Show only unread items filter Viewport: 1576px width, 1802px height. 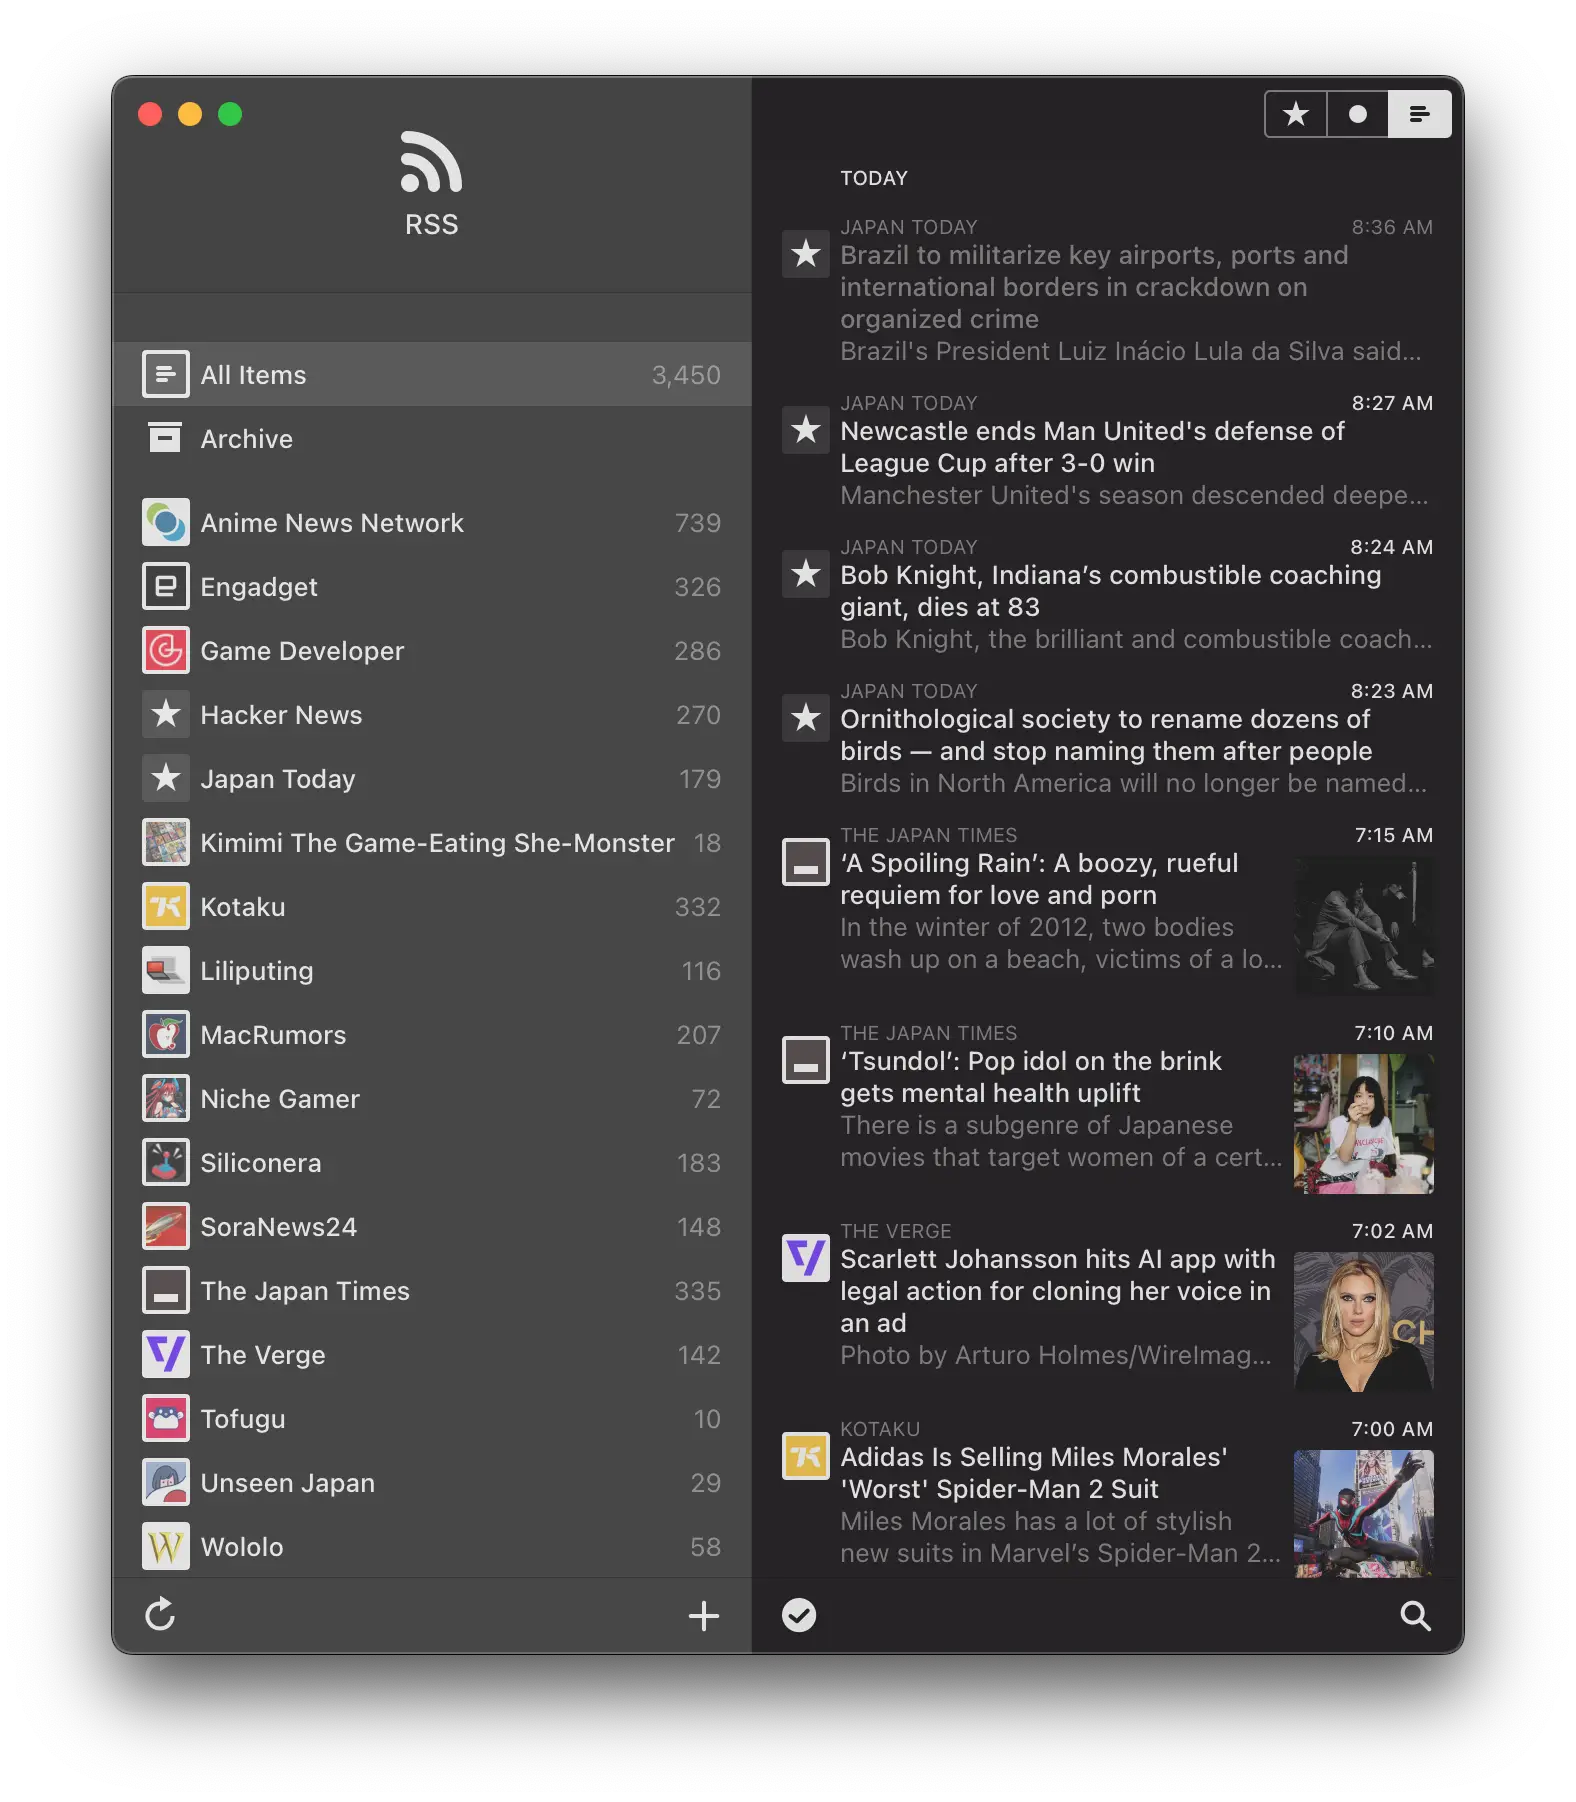pos(1357,114)
